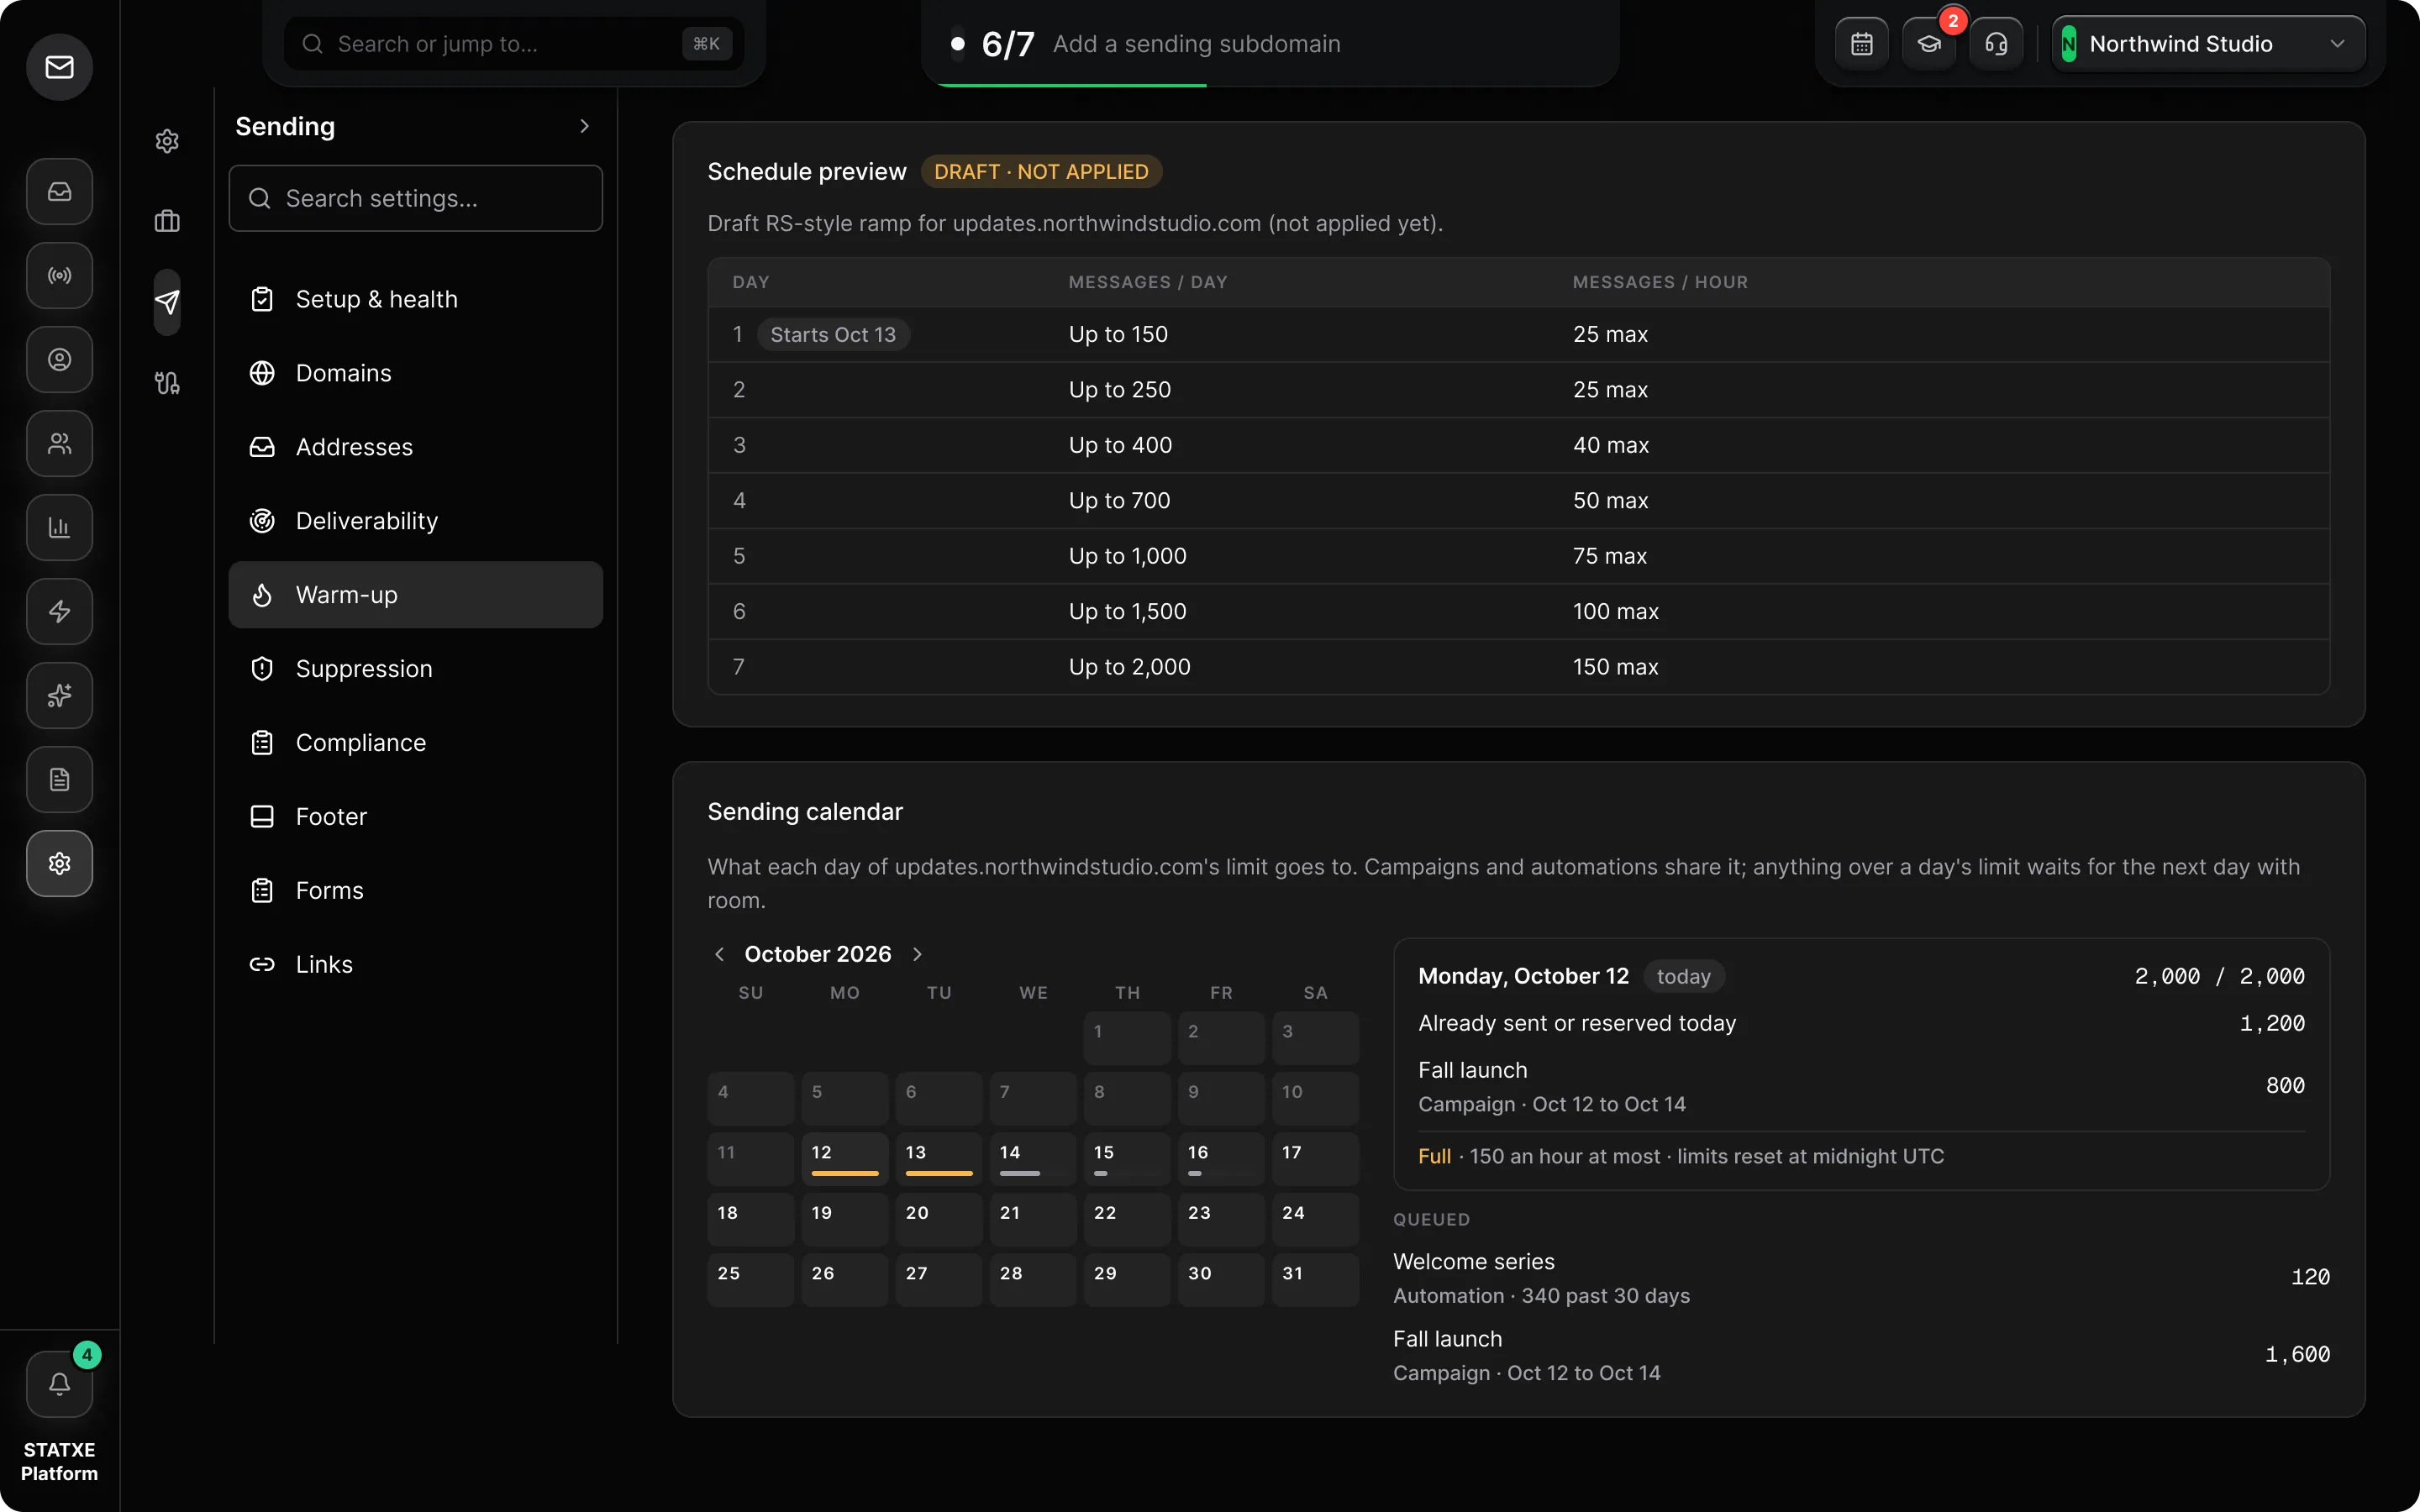2420x1512 pixels.
Task: Open the document page icon in left rail
Action: click(60, 779)
